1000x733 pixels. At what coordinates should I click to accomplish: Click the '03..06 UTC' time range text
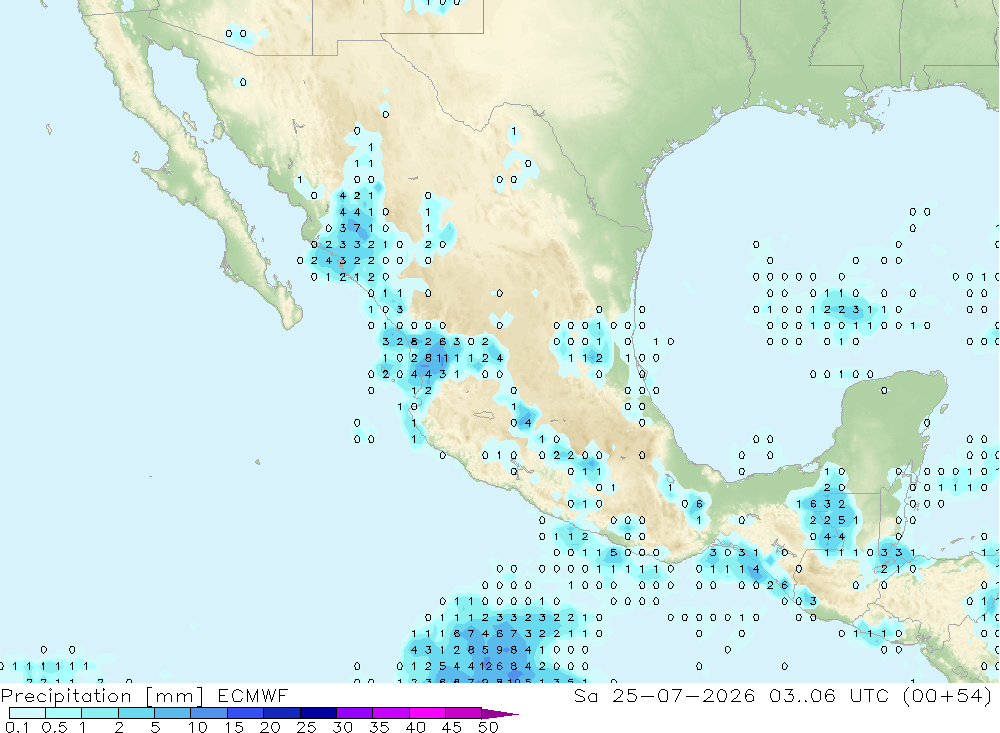(829, 695)
